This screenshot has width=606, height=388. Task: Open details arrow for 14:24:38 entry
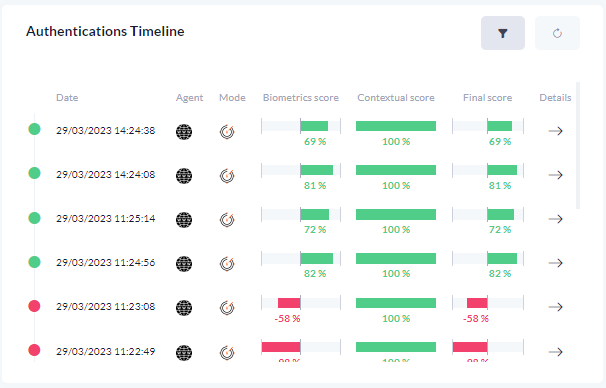click(x=555, y=131)
